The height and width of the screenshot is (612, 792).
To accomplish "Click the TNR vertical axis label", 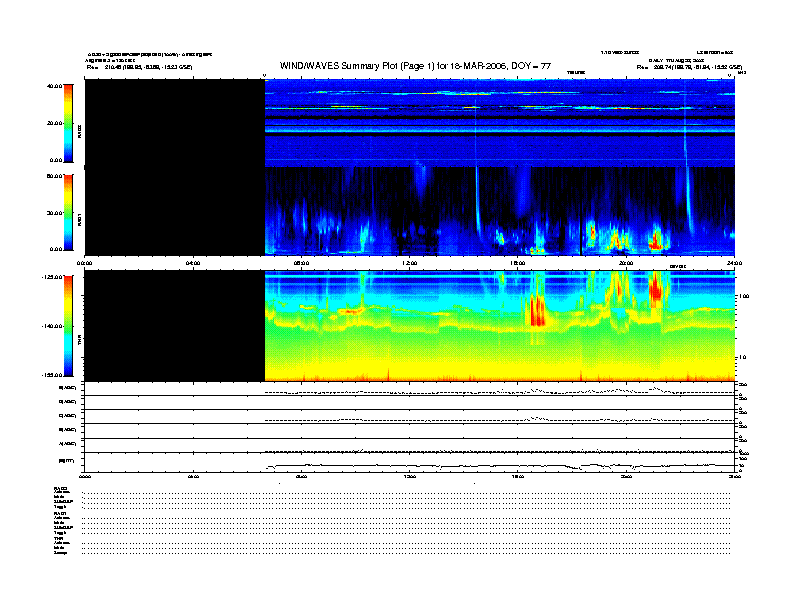I will click(x=79, y=342).
